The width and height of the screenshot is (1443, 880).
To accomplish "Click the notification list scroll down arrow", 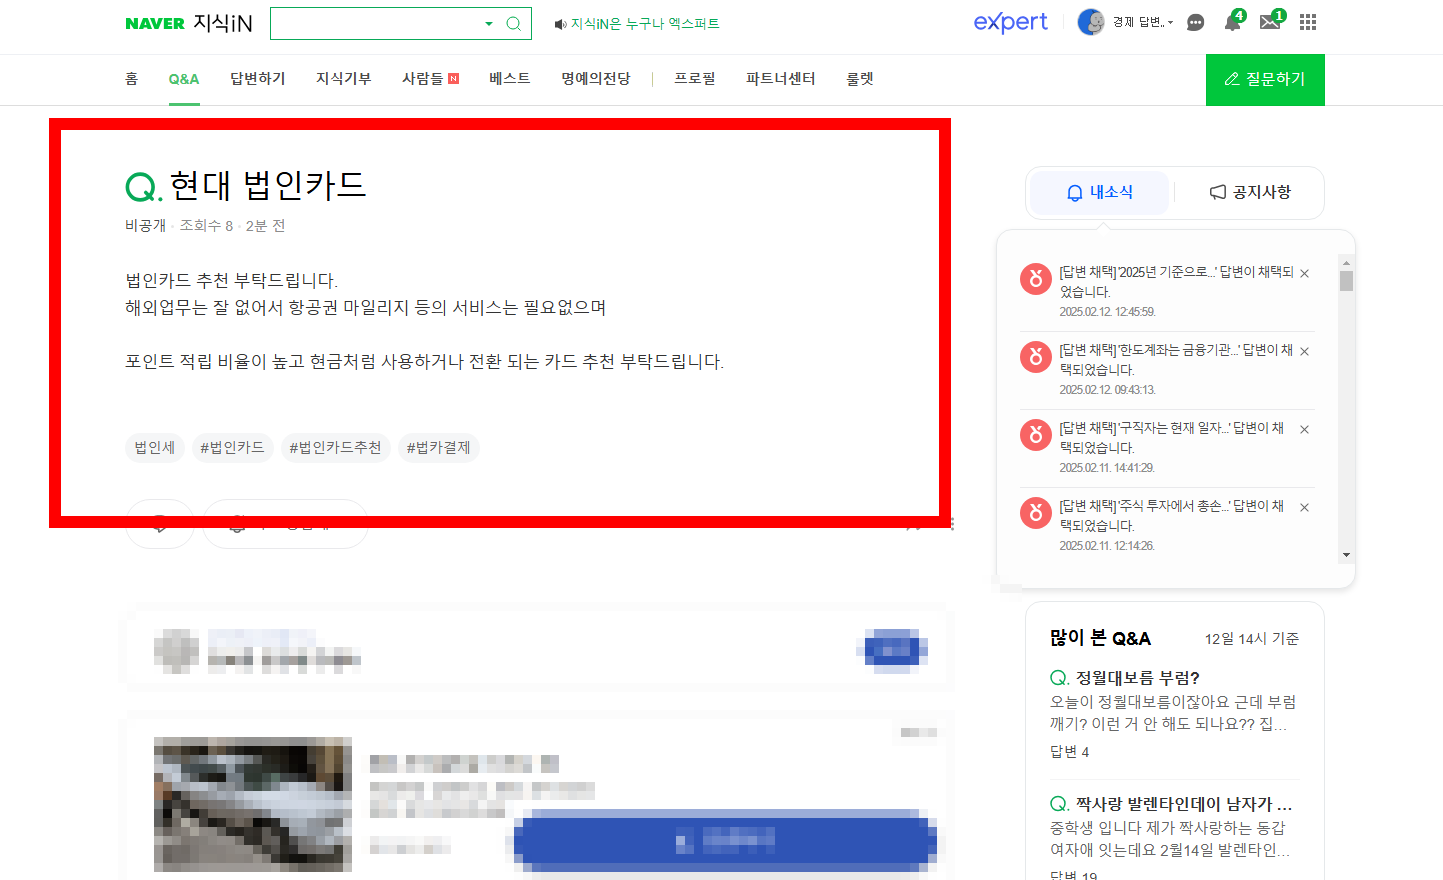I will coord(1347,555).
